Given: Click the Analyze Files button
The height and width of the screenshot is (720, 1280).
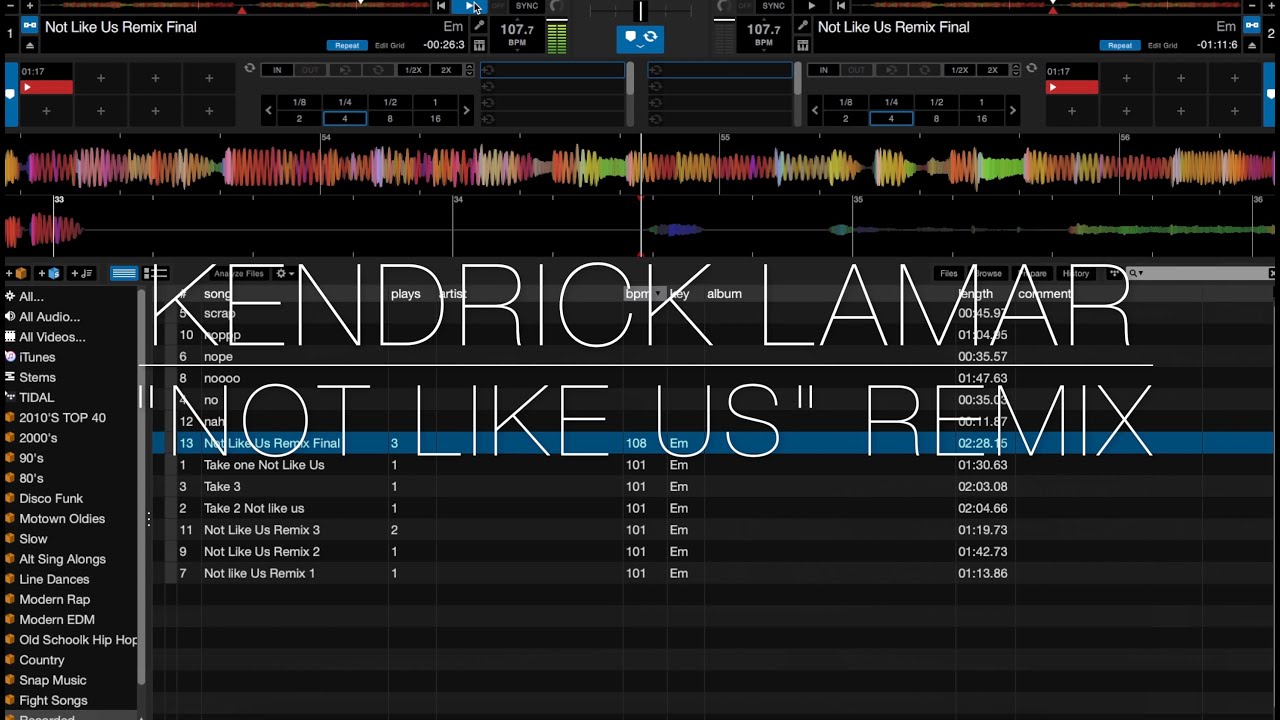Looking at the screenshot, I should click(239, 273).
